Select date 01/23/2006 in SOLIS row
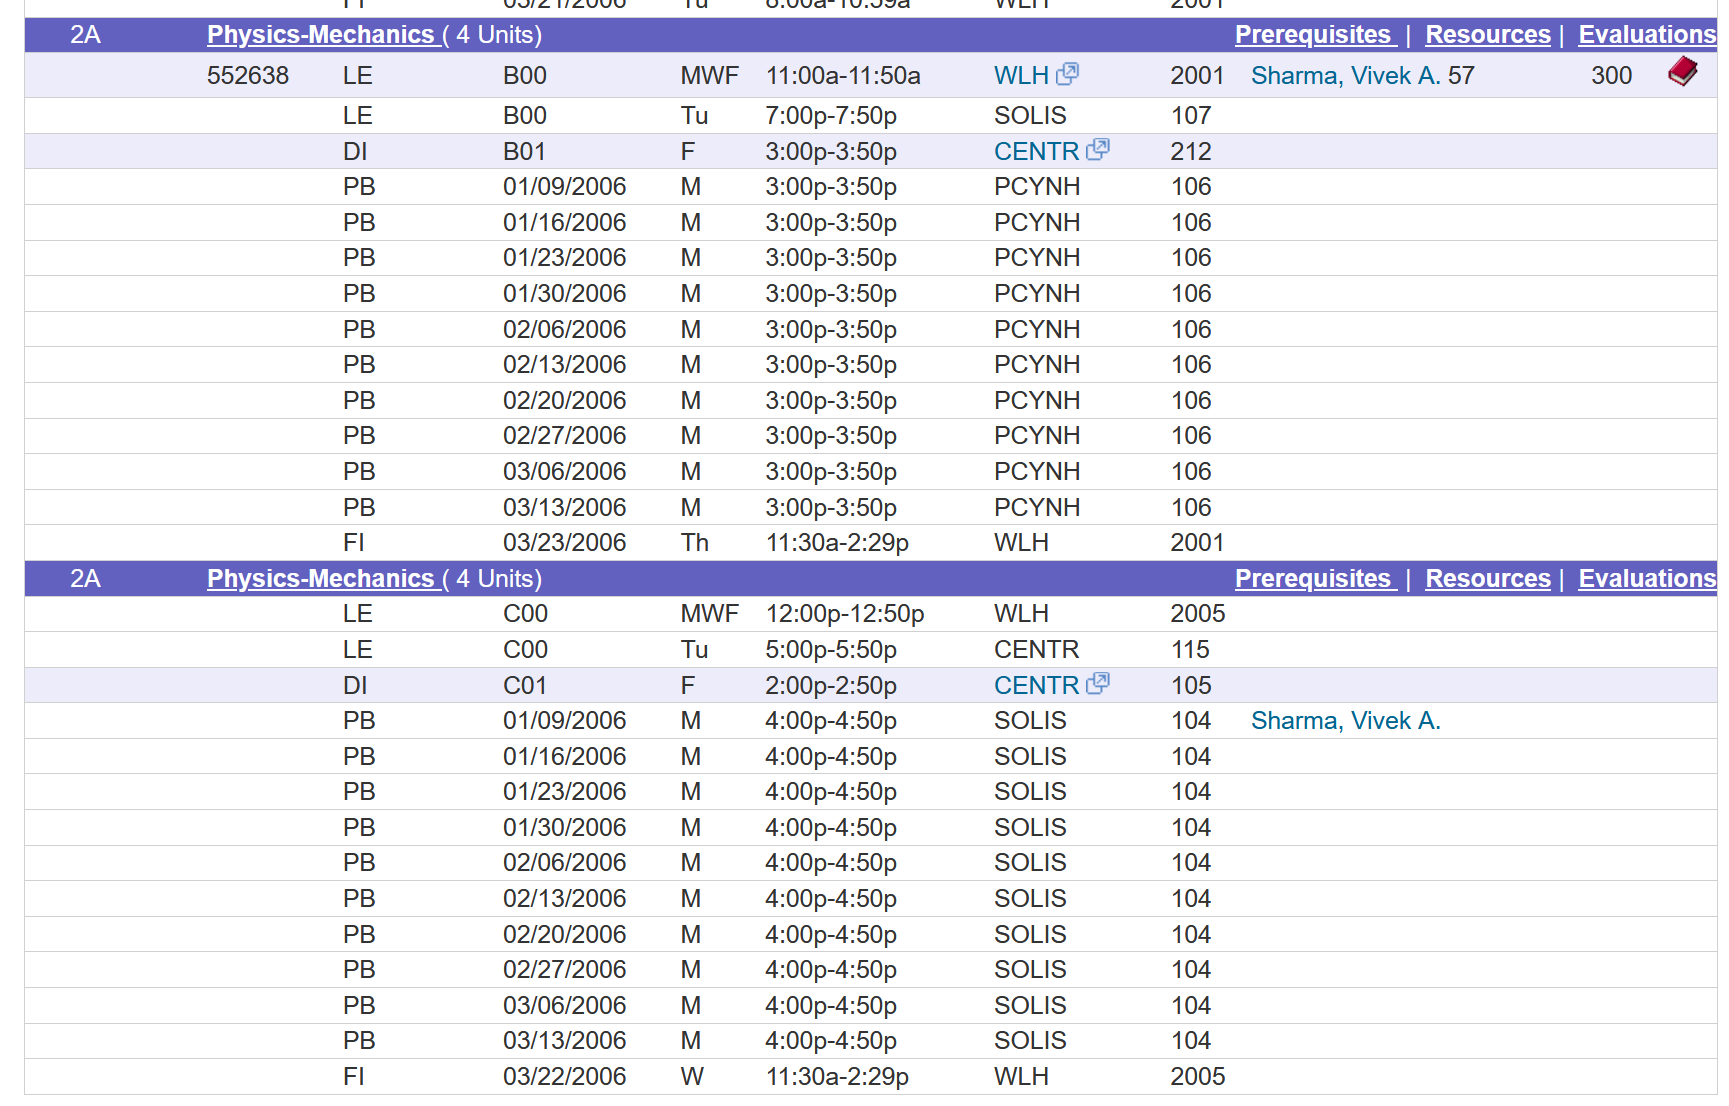 [565, 792]
